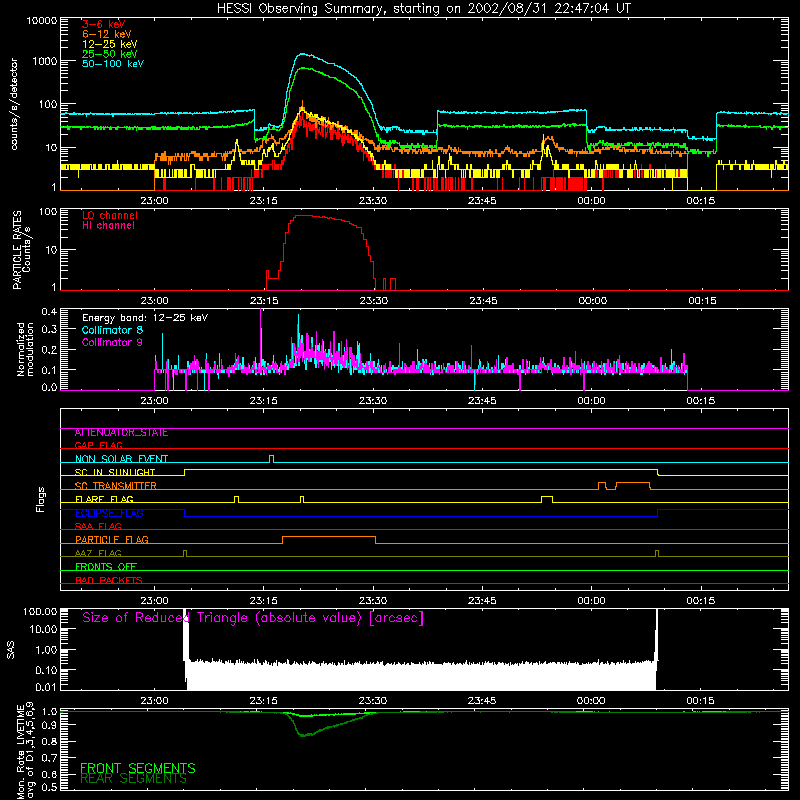The image size is (800, 800).
Task: Click the 'Energy band: 12-25 keV' label
Action: [x=145, y=318]
